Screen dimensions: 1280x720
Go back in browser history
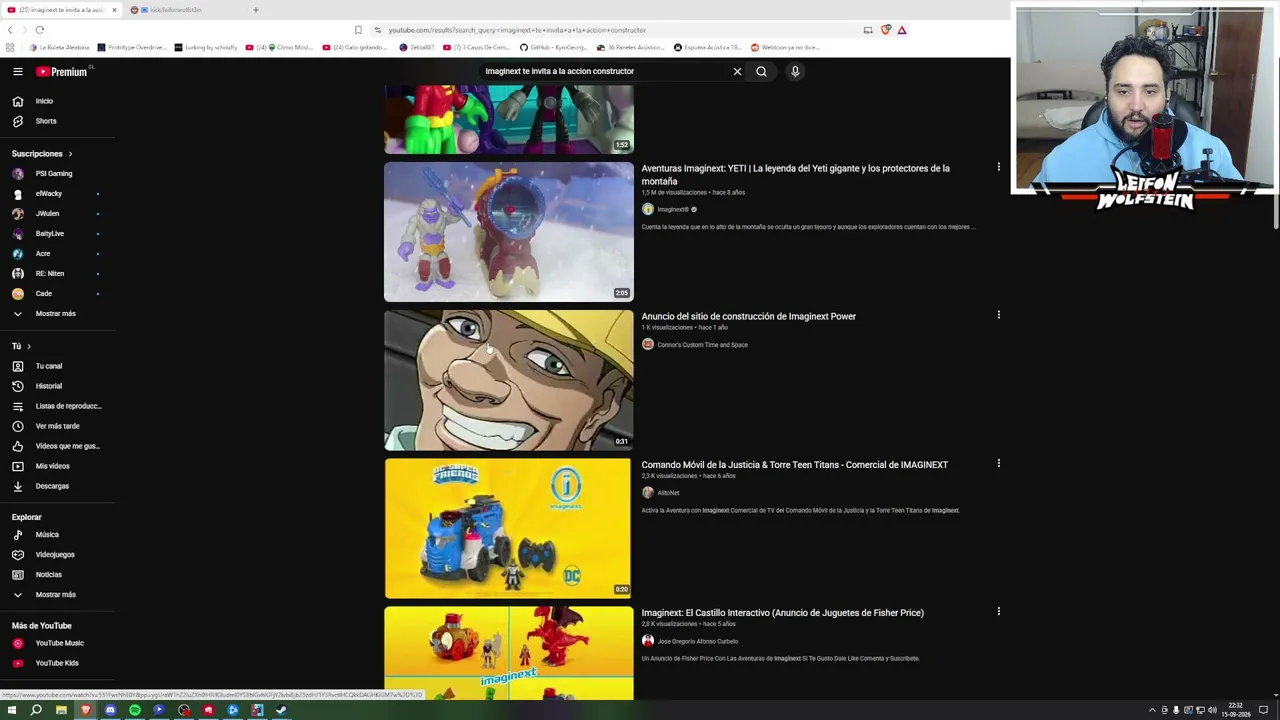(x=10, y=30)
